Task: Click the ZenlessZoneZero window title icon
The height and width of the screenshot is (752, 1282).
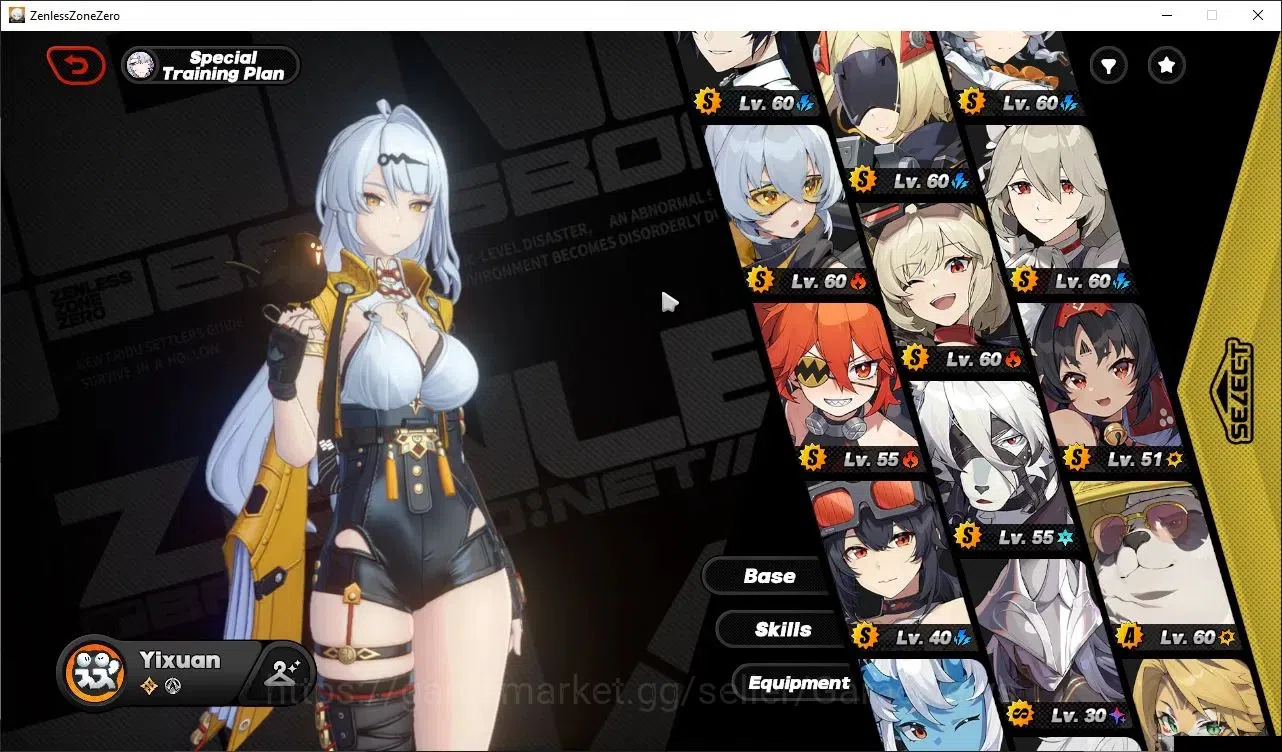Action: point(16,15)
